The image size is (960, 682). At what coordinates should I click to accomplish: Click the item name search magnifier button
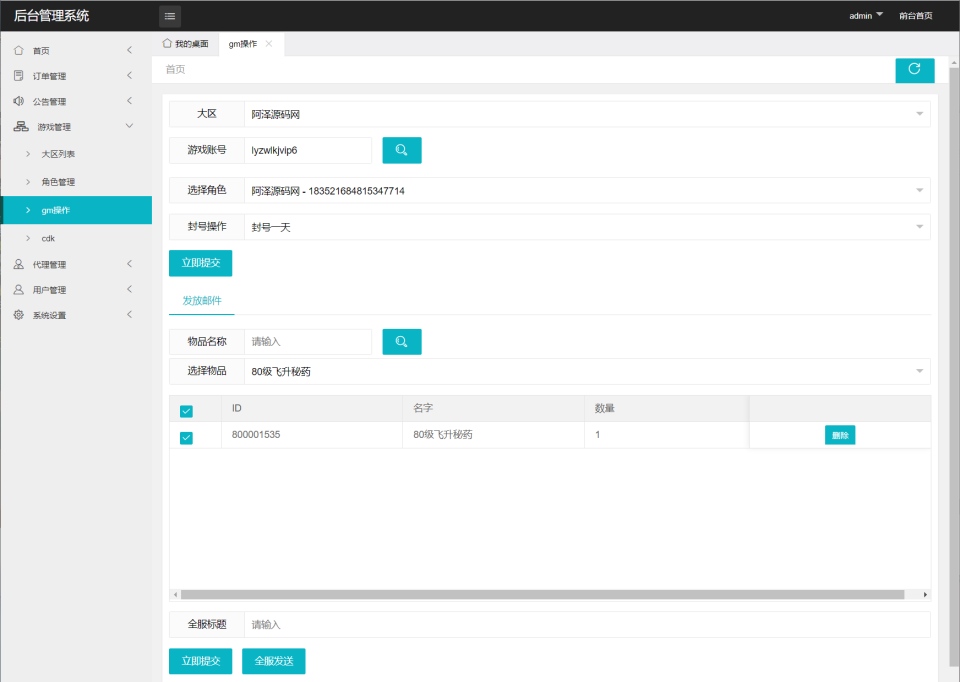pos(402,342)
